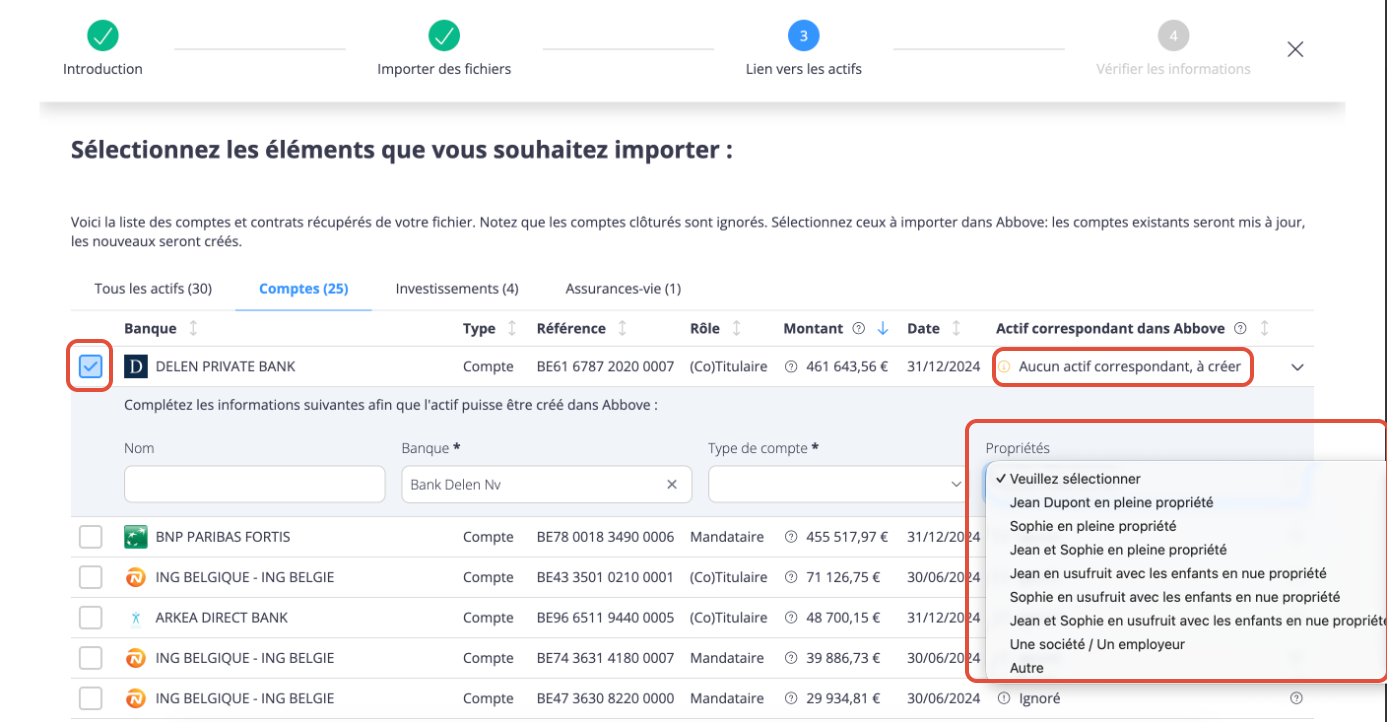Uncheck the Delen Private Bank checkbox
Image resolution: width=1387 pixels, height=722 pixels.
pos(91,367)
